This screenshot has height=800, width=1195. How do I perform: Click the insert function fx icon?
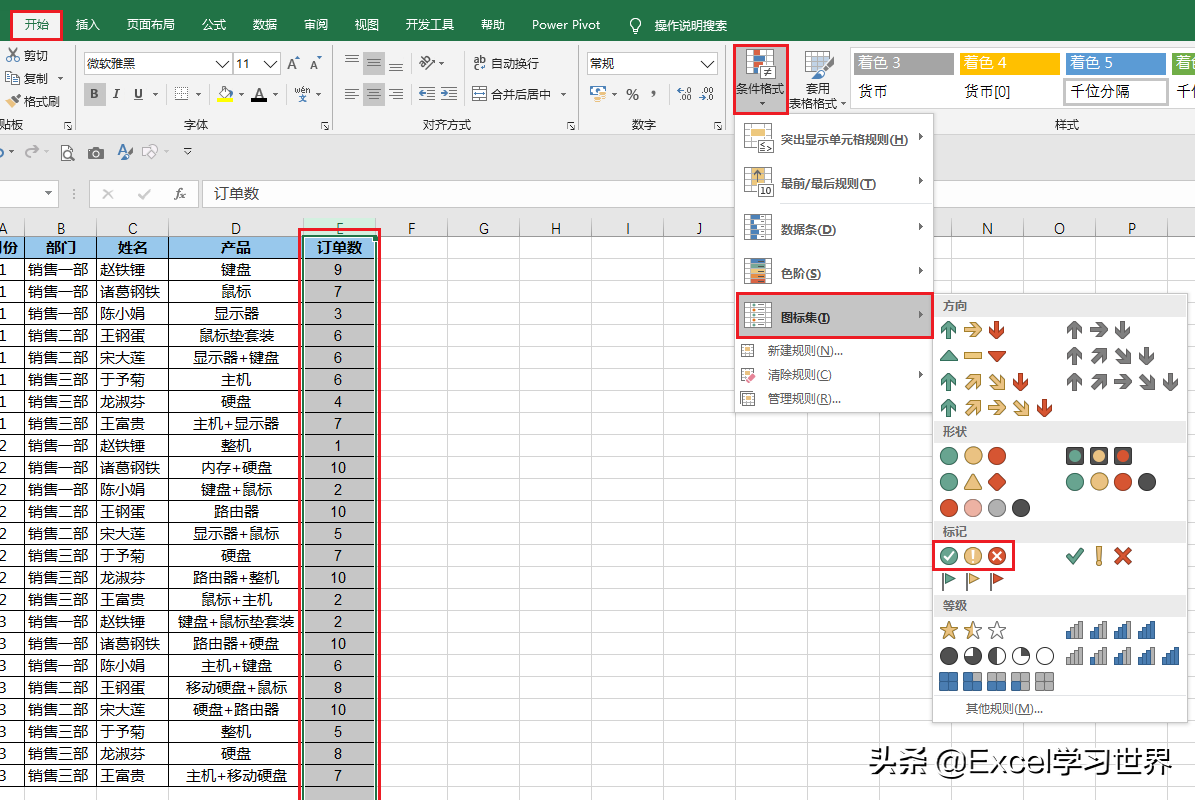(x=180, y=194)
